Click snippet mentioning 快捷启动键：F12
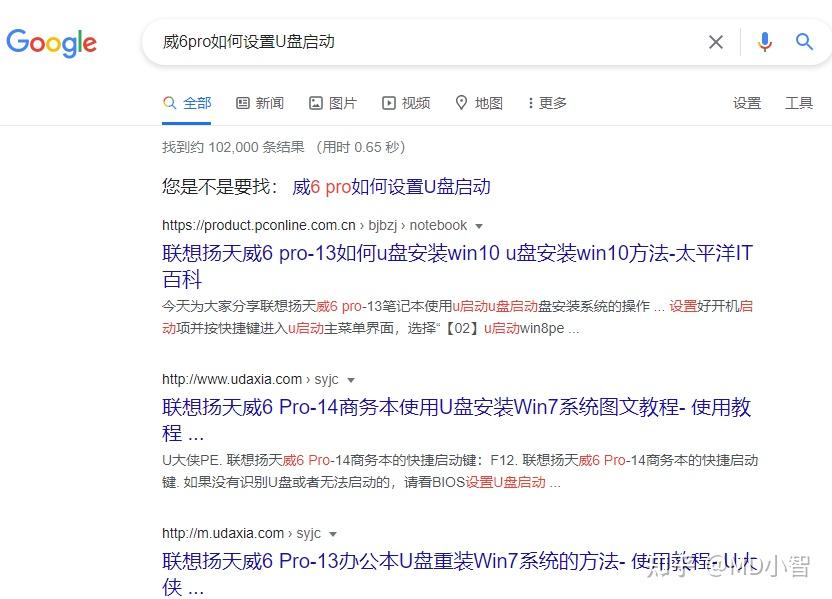Viewport: 832px width, 599px height. [x=460, y=471]
